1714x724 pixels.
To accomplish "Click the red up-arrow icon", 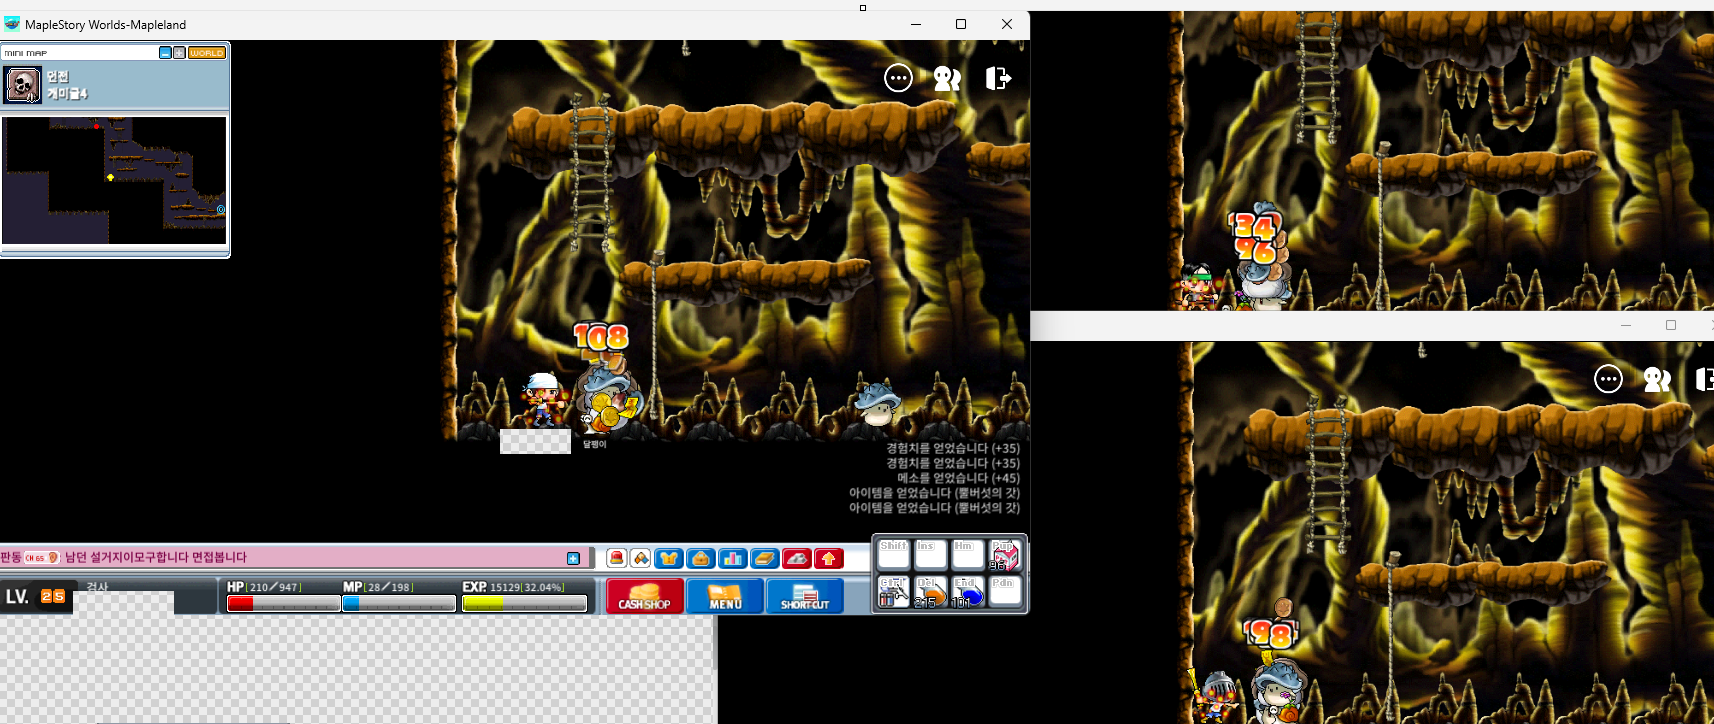I will [x=828, y=558].
